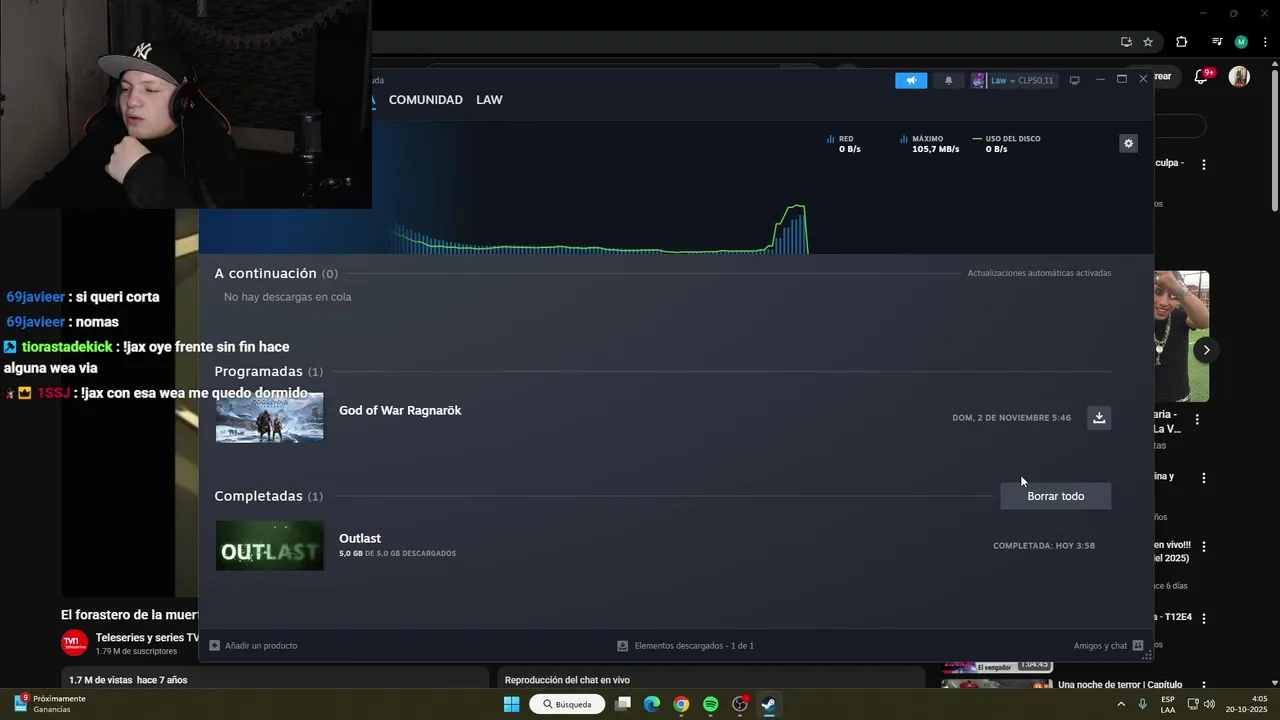Image resolution: width=1280 pixels, height=720 pixels.
Task: Open Elementos descargados status
Action: pos(685,646)
